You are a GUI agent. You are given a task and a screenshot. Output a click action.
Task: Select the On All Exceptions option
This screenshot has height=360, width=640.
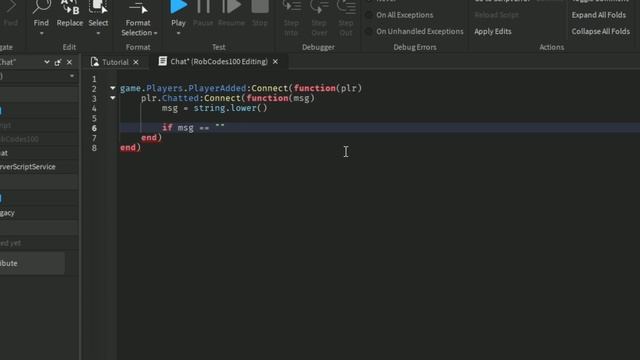399,15
